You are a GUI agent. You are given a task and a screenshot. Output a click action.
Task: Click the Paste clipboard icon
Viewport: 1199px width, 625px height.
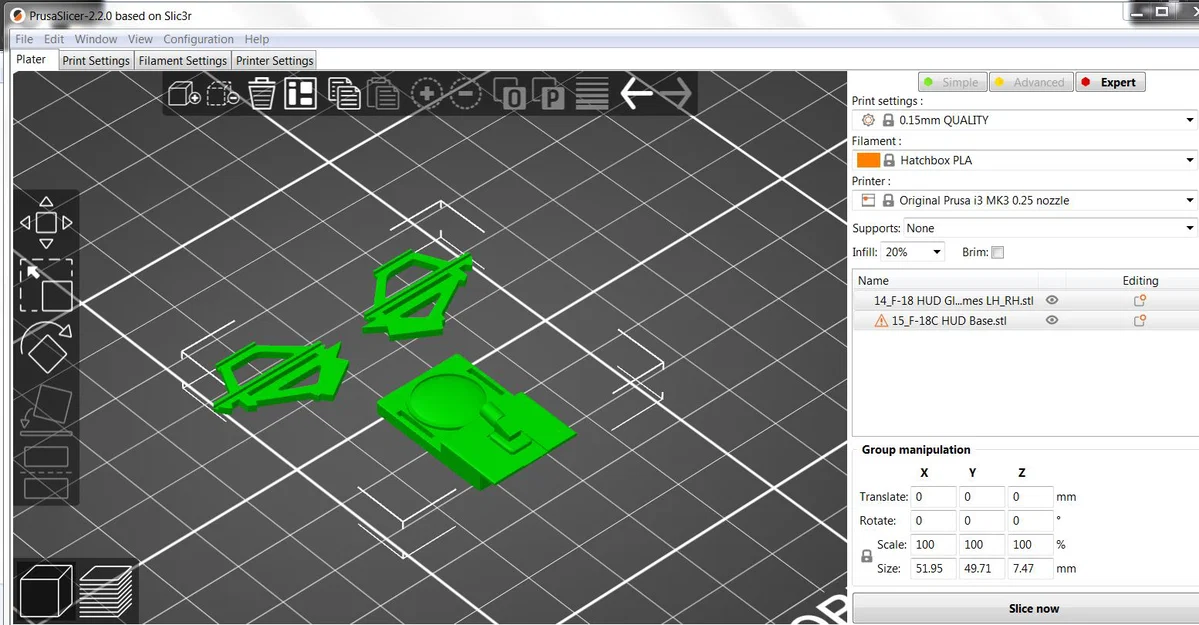383,94
